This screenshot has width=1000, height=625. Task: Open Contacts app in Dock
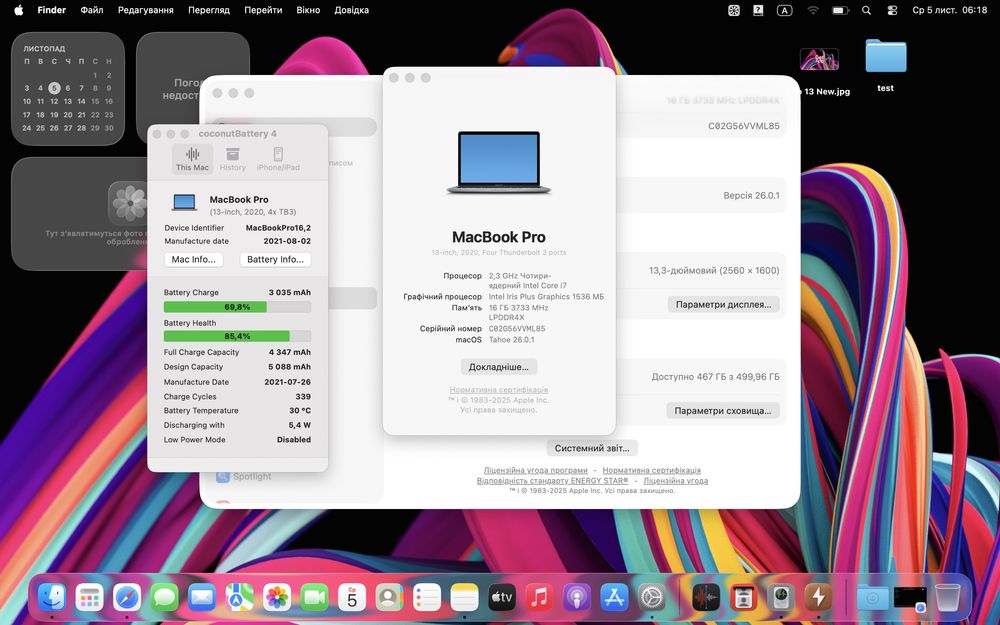389,598
